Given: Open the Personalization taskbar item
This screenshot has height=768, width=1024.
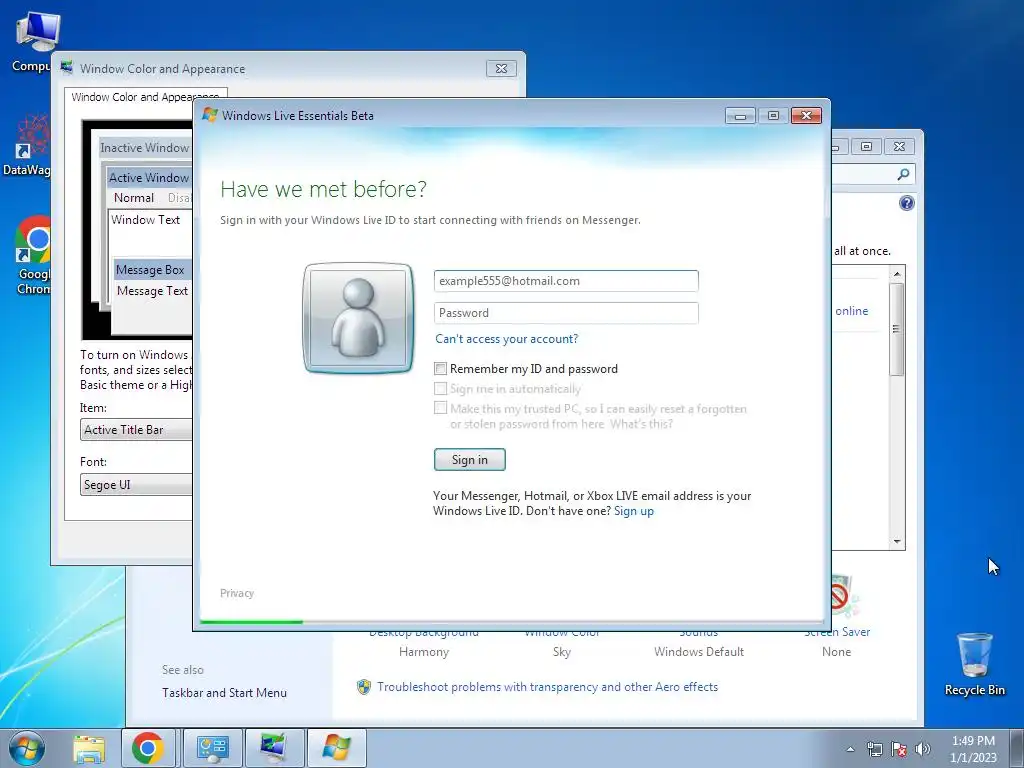Looking at the screenshot, I should (274, 748).
